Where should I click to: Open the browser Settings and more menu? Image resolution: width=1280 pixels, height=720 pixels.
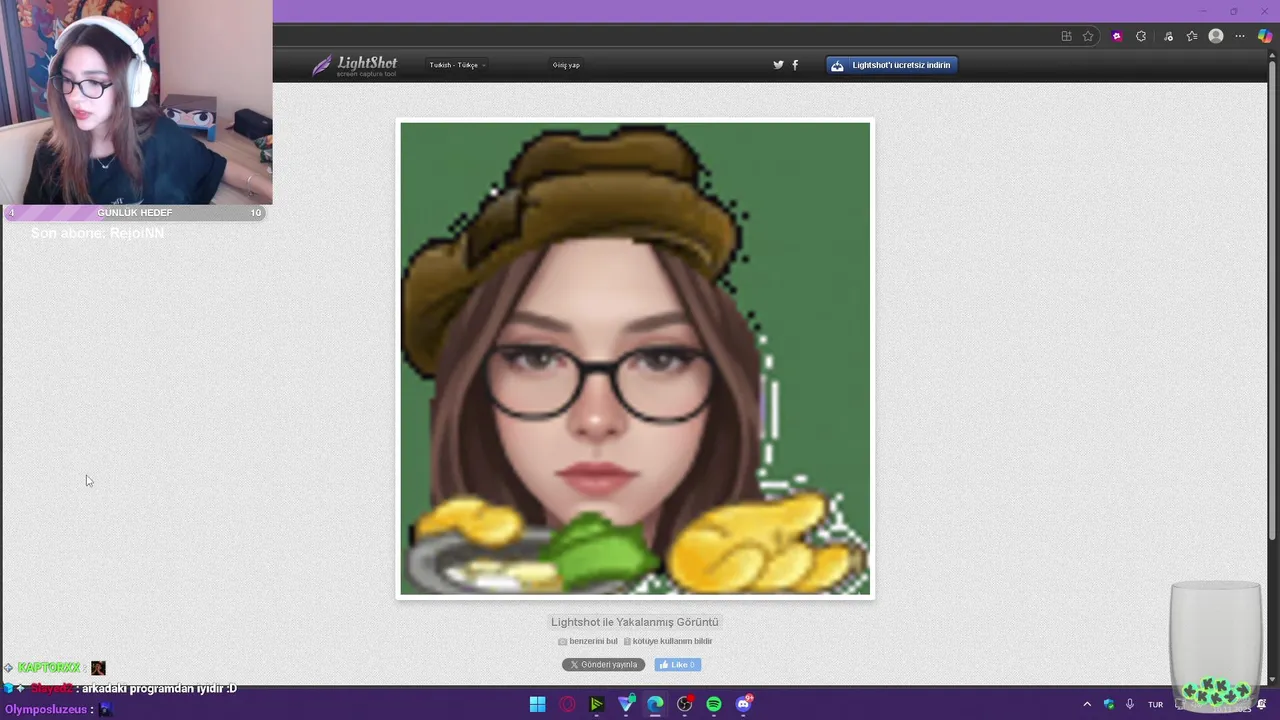[1240, 36]
